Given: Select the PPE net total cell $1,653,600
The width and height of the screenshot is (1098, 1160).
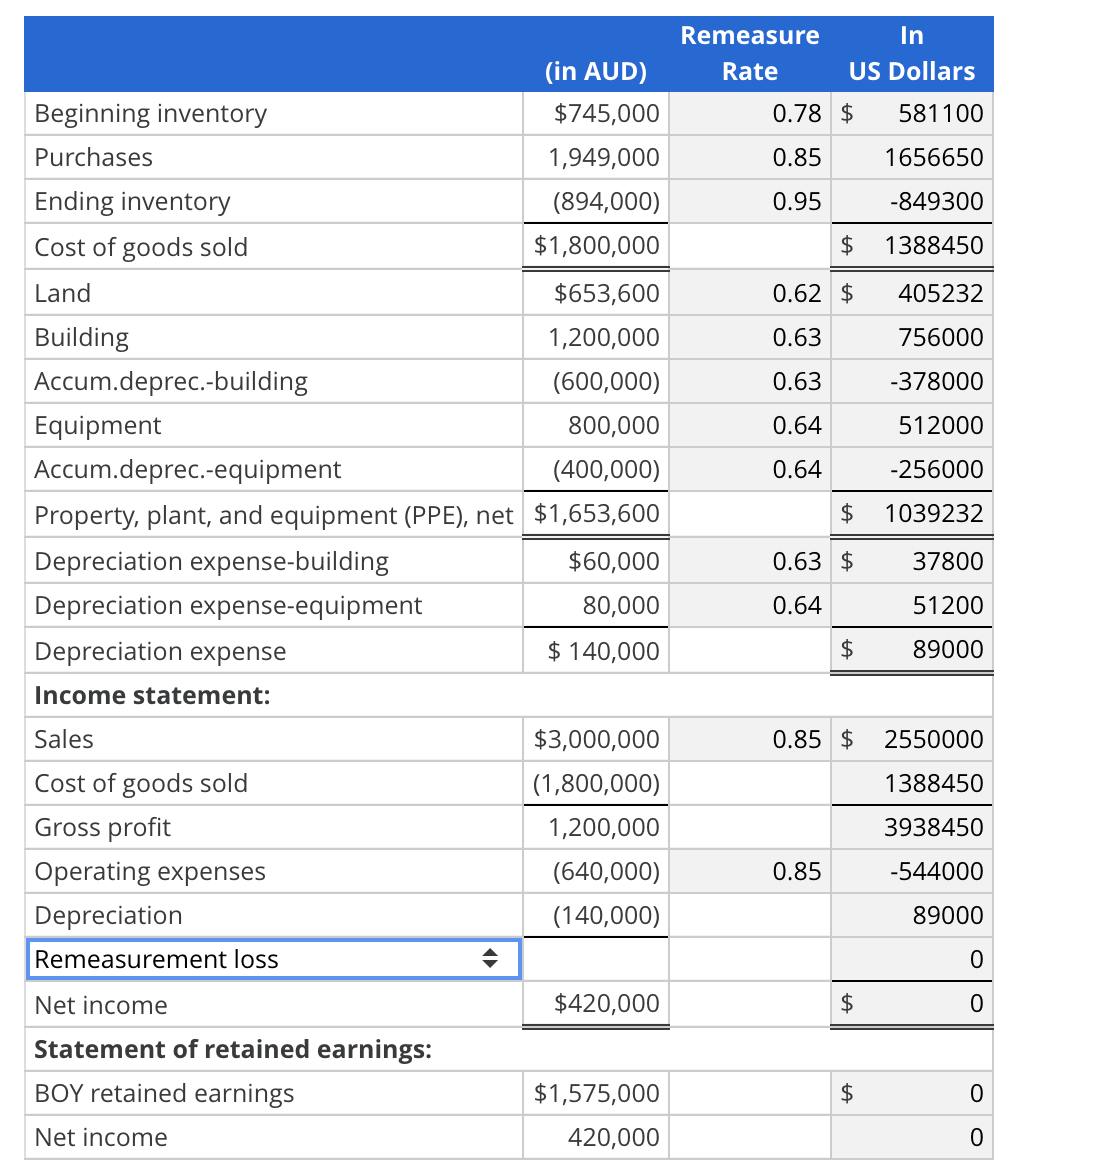Looking at the screenshot, I should pos(595,514).
